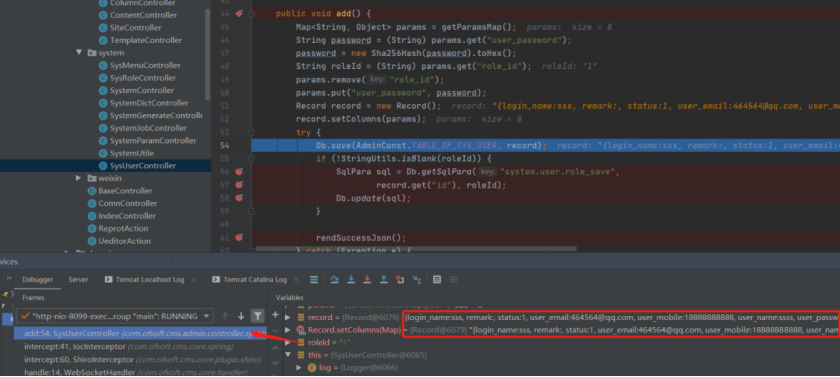Open the Tomcat Catalina Log tab
The image size is (840, 377).
point(250,280)
